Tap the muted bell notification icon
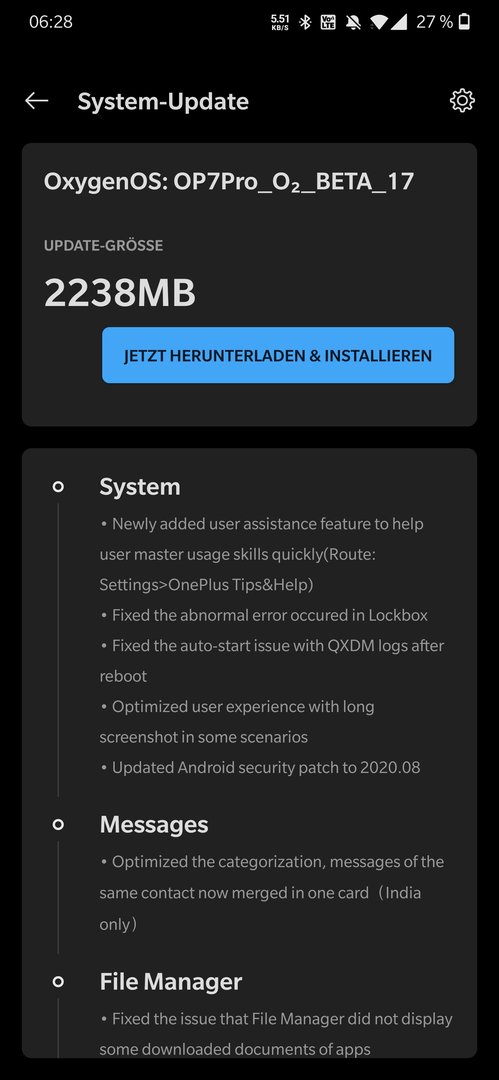Viewport: 499px width, 1080px height. click(354, 22)
